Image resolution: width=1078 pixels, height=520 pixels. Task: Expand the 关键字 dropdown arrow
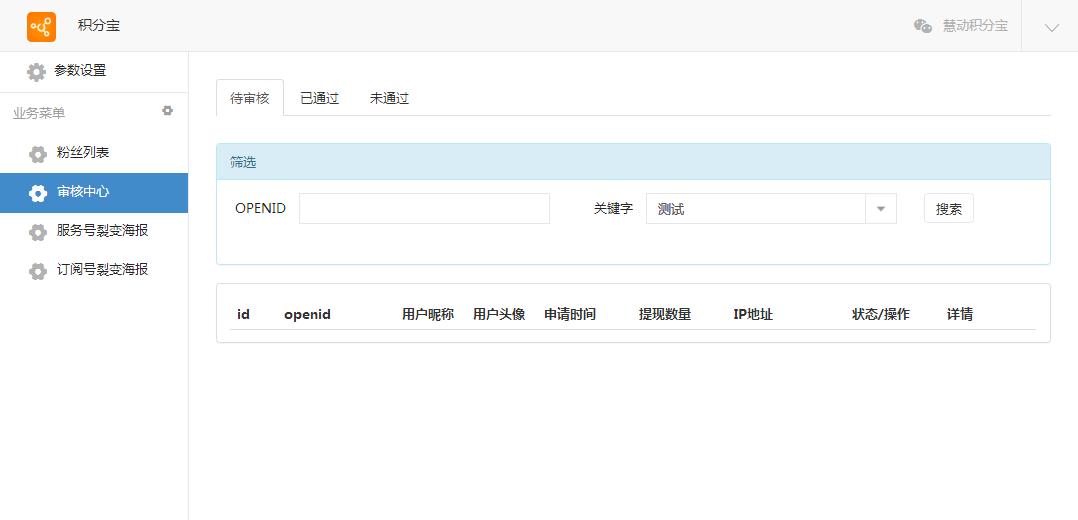tap(881, 208)
